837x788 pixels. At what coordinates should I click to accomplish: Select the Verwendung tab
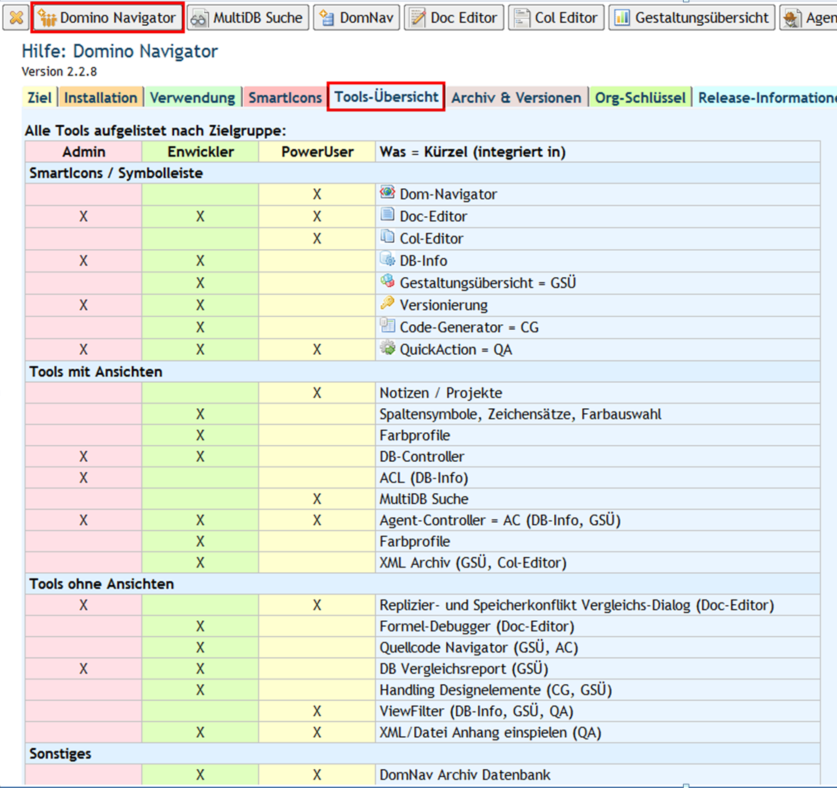point(193,98)
